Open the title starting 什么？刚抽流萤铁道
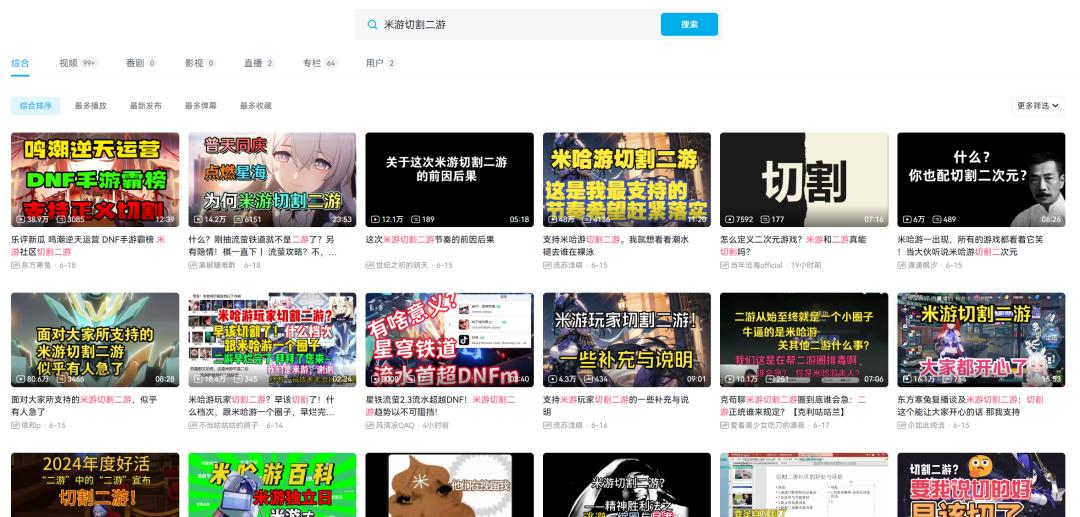Viewport: 1080px width, 517px height. pos(263,246)
